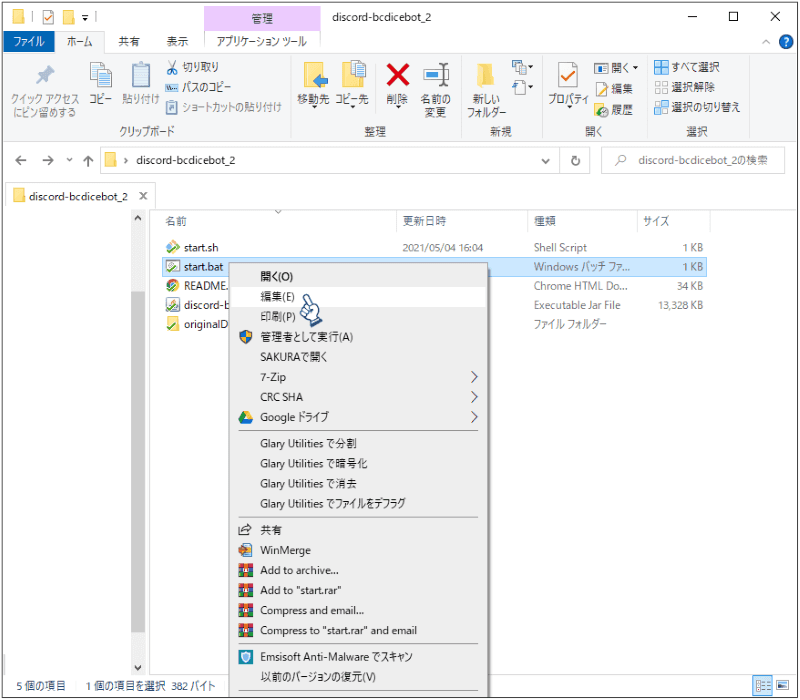Open the ファイル (File) tab
800x700 pixels.
[29, 41]
